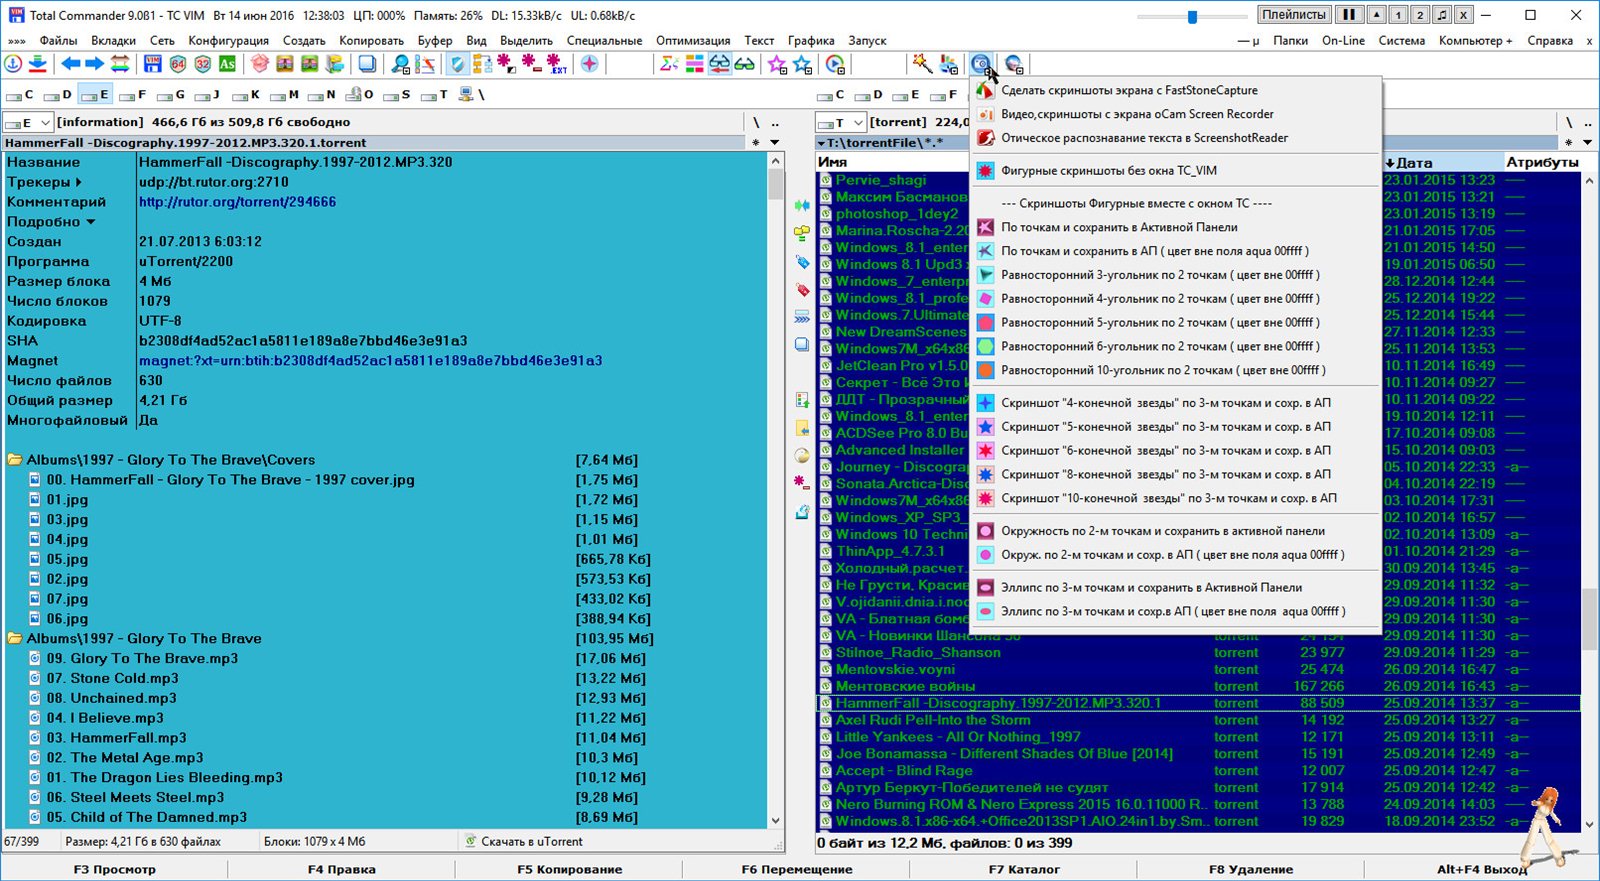Viewport: 1600px width, 881px height.
Task: Adjust the volume slider in title bar
Action: click(x=1192, y=16)
